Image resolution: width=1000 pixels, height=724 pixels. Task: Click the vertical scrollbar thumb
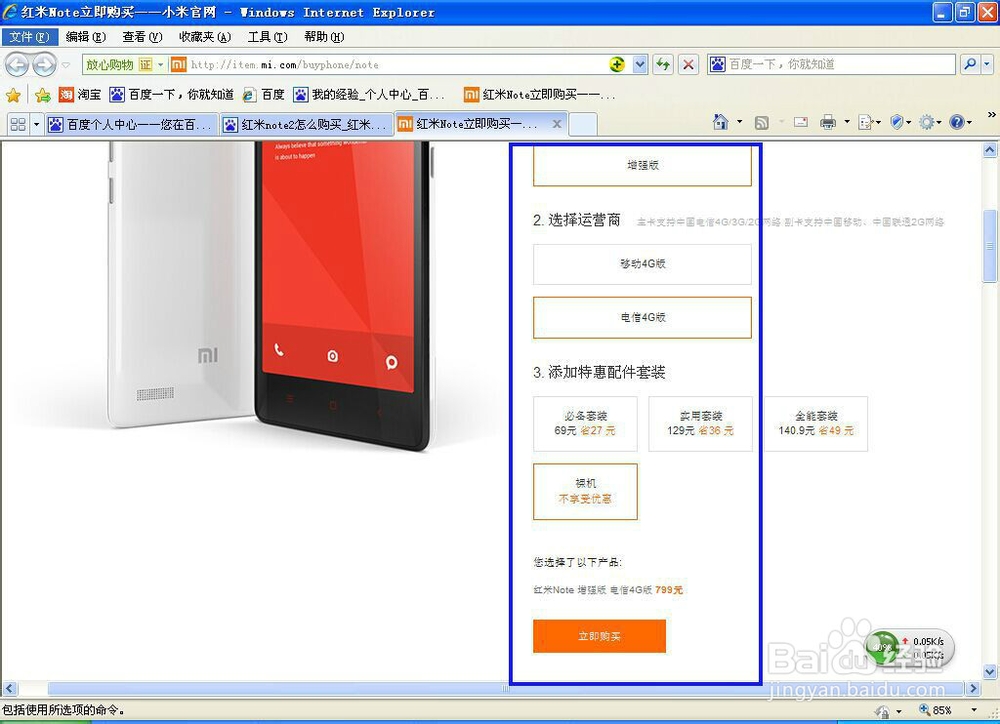click(x=990, y=246)
